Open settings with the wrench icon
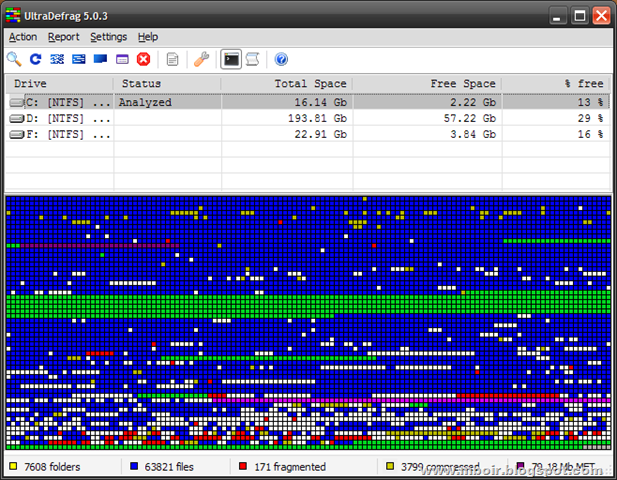617x480 pixels. [x=201, y=59]
